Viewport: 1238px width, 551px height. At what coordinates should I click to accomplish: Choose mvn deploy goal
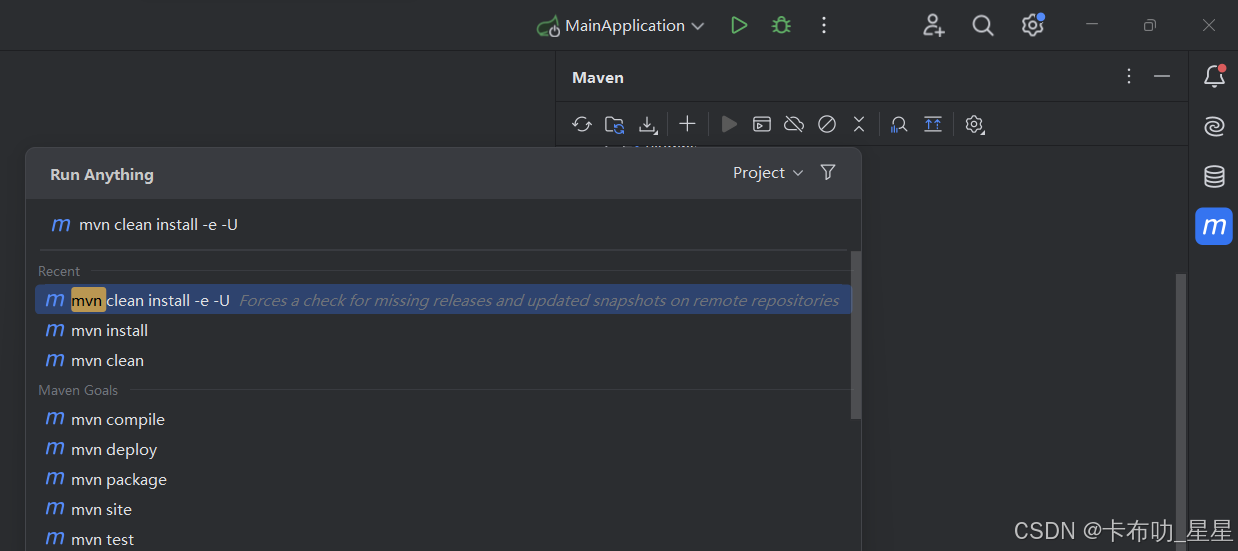coord(443,449)
